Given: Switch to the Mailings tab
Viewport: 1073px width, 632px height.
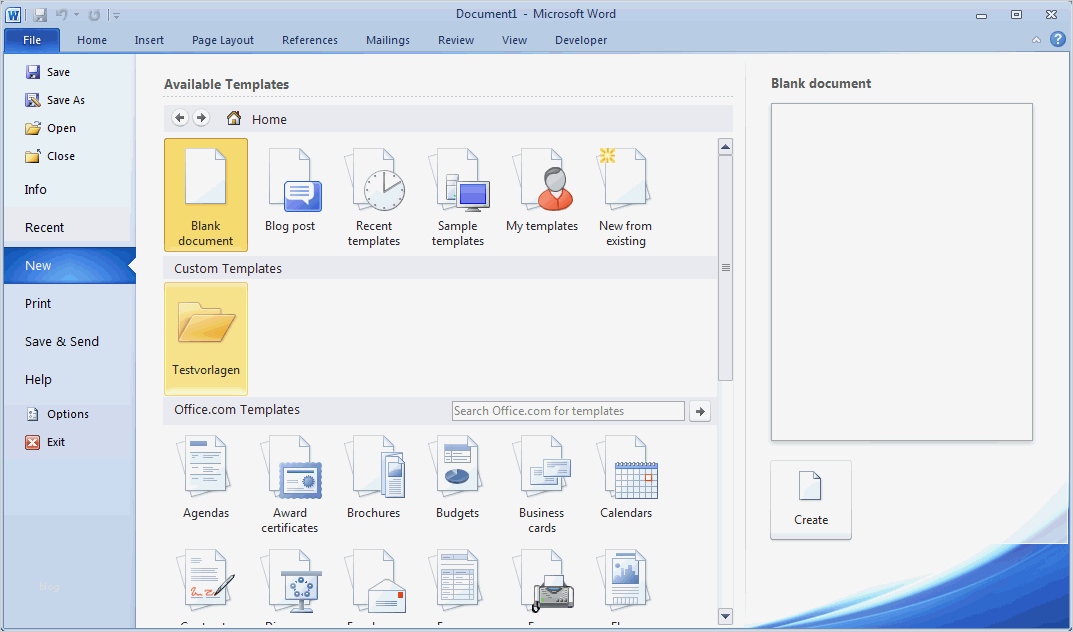Looking at the screenshot, I should [x=388, y=40].
